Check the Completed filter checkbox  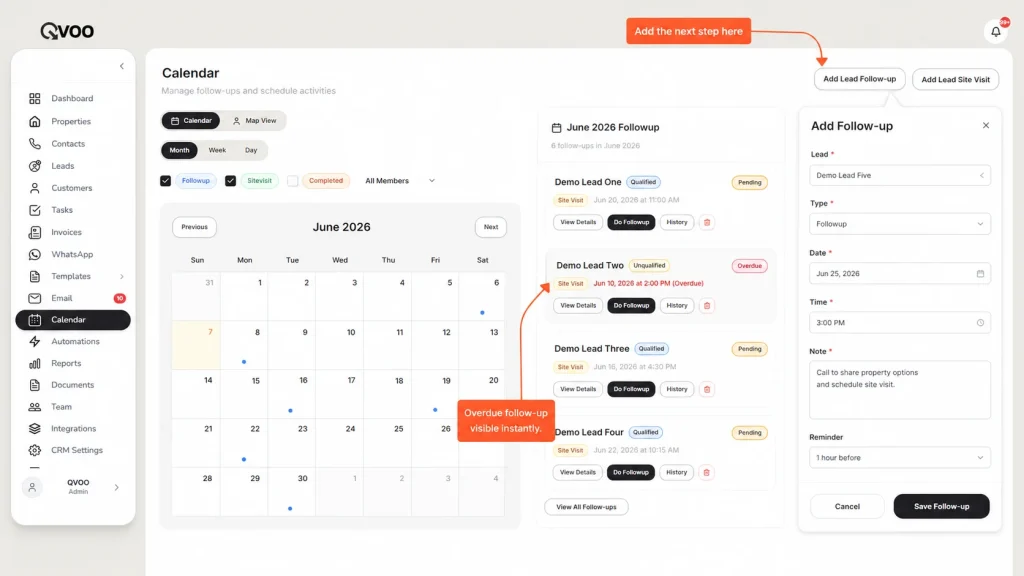293,181
